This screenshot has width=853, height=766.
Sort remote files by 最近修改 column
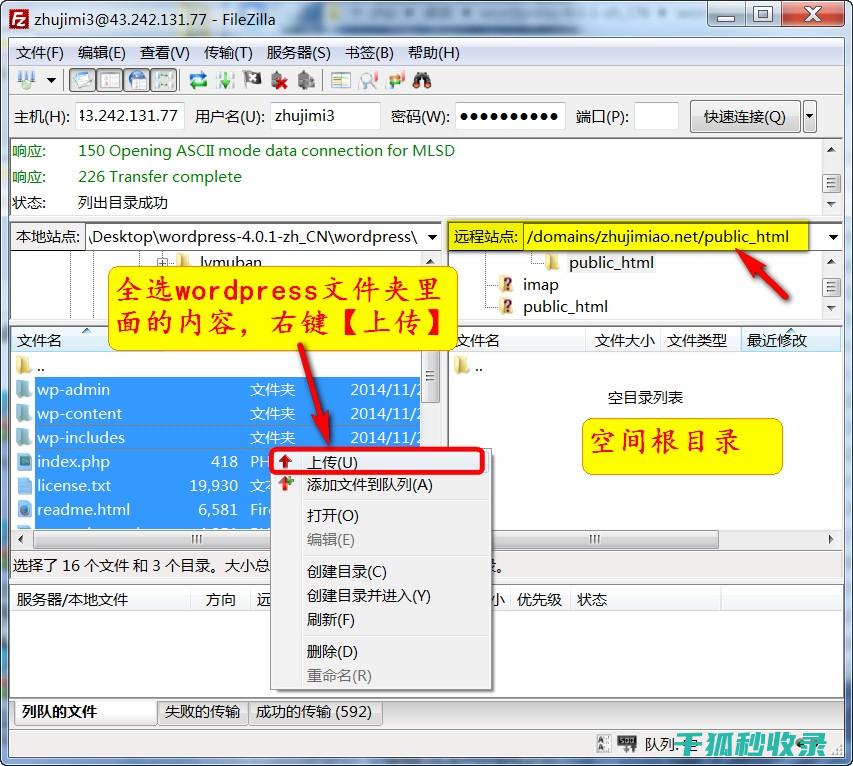tap(790, 341)
